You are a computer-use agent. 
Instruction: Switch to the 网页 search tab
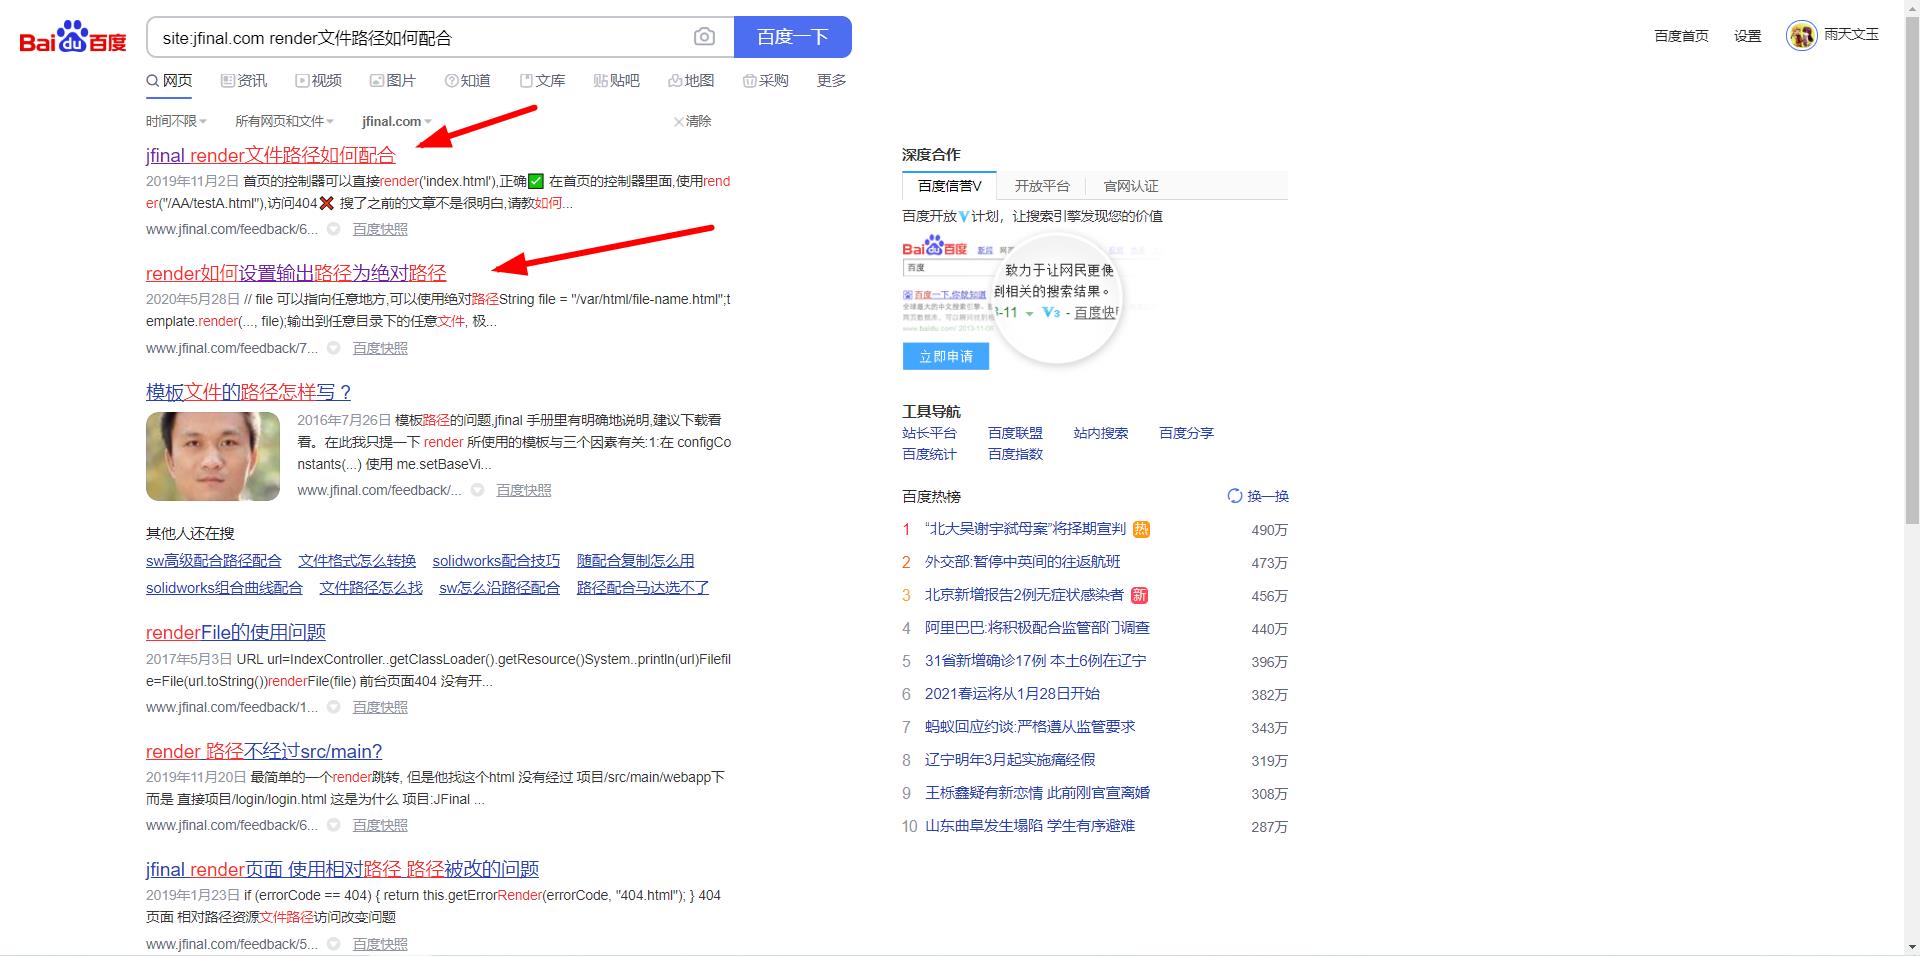(x=169, y=80)
